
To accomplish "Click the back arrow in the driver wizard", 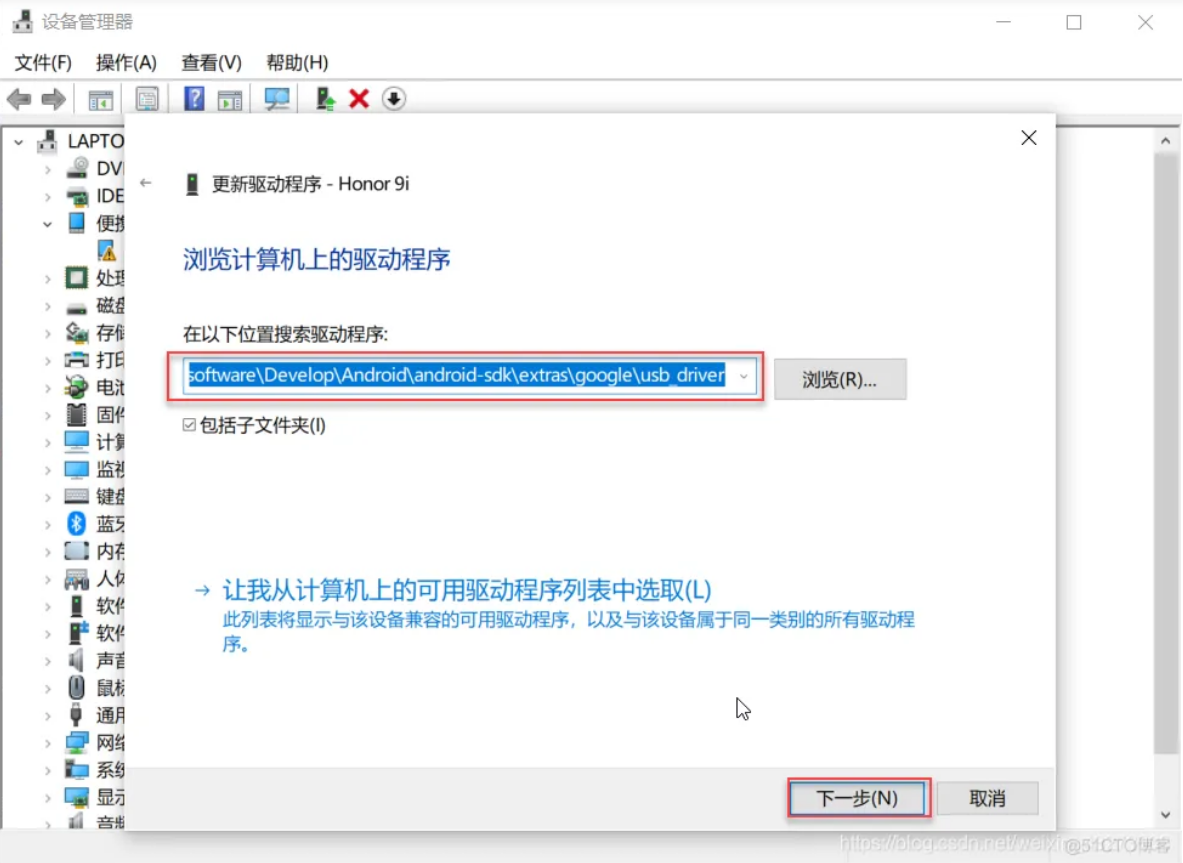I will click(146, 184).
